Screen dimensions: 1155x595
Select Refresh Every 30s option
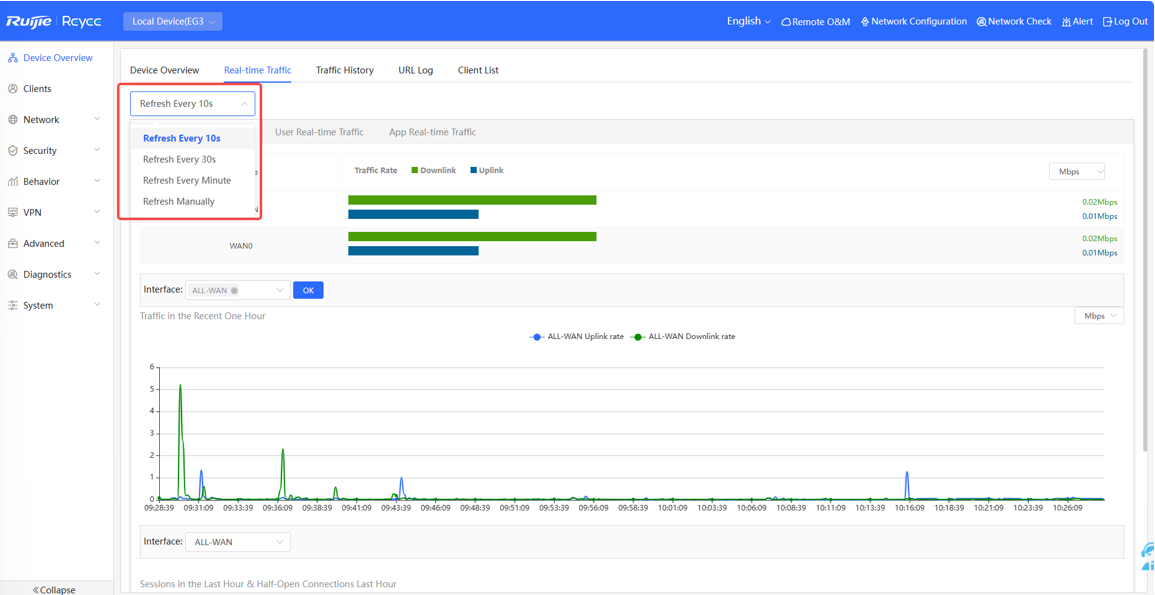[x=180, y=160]
